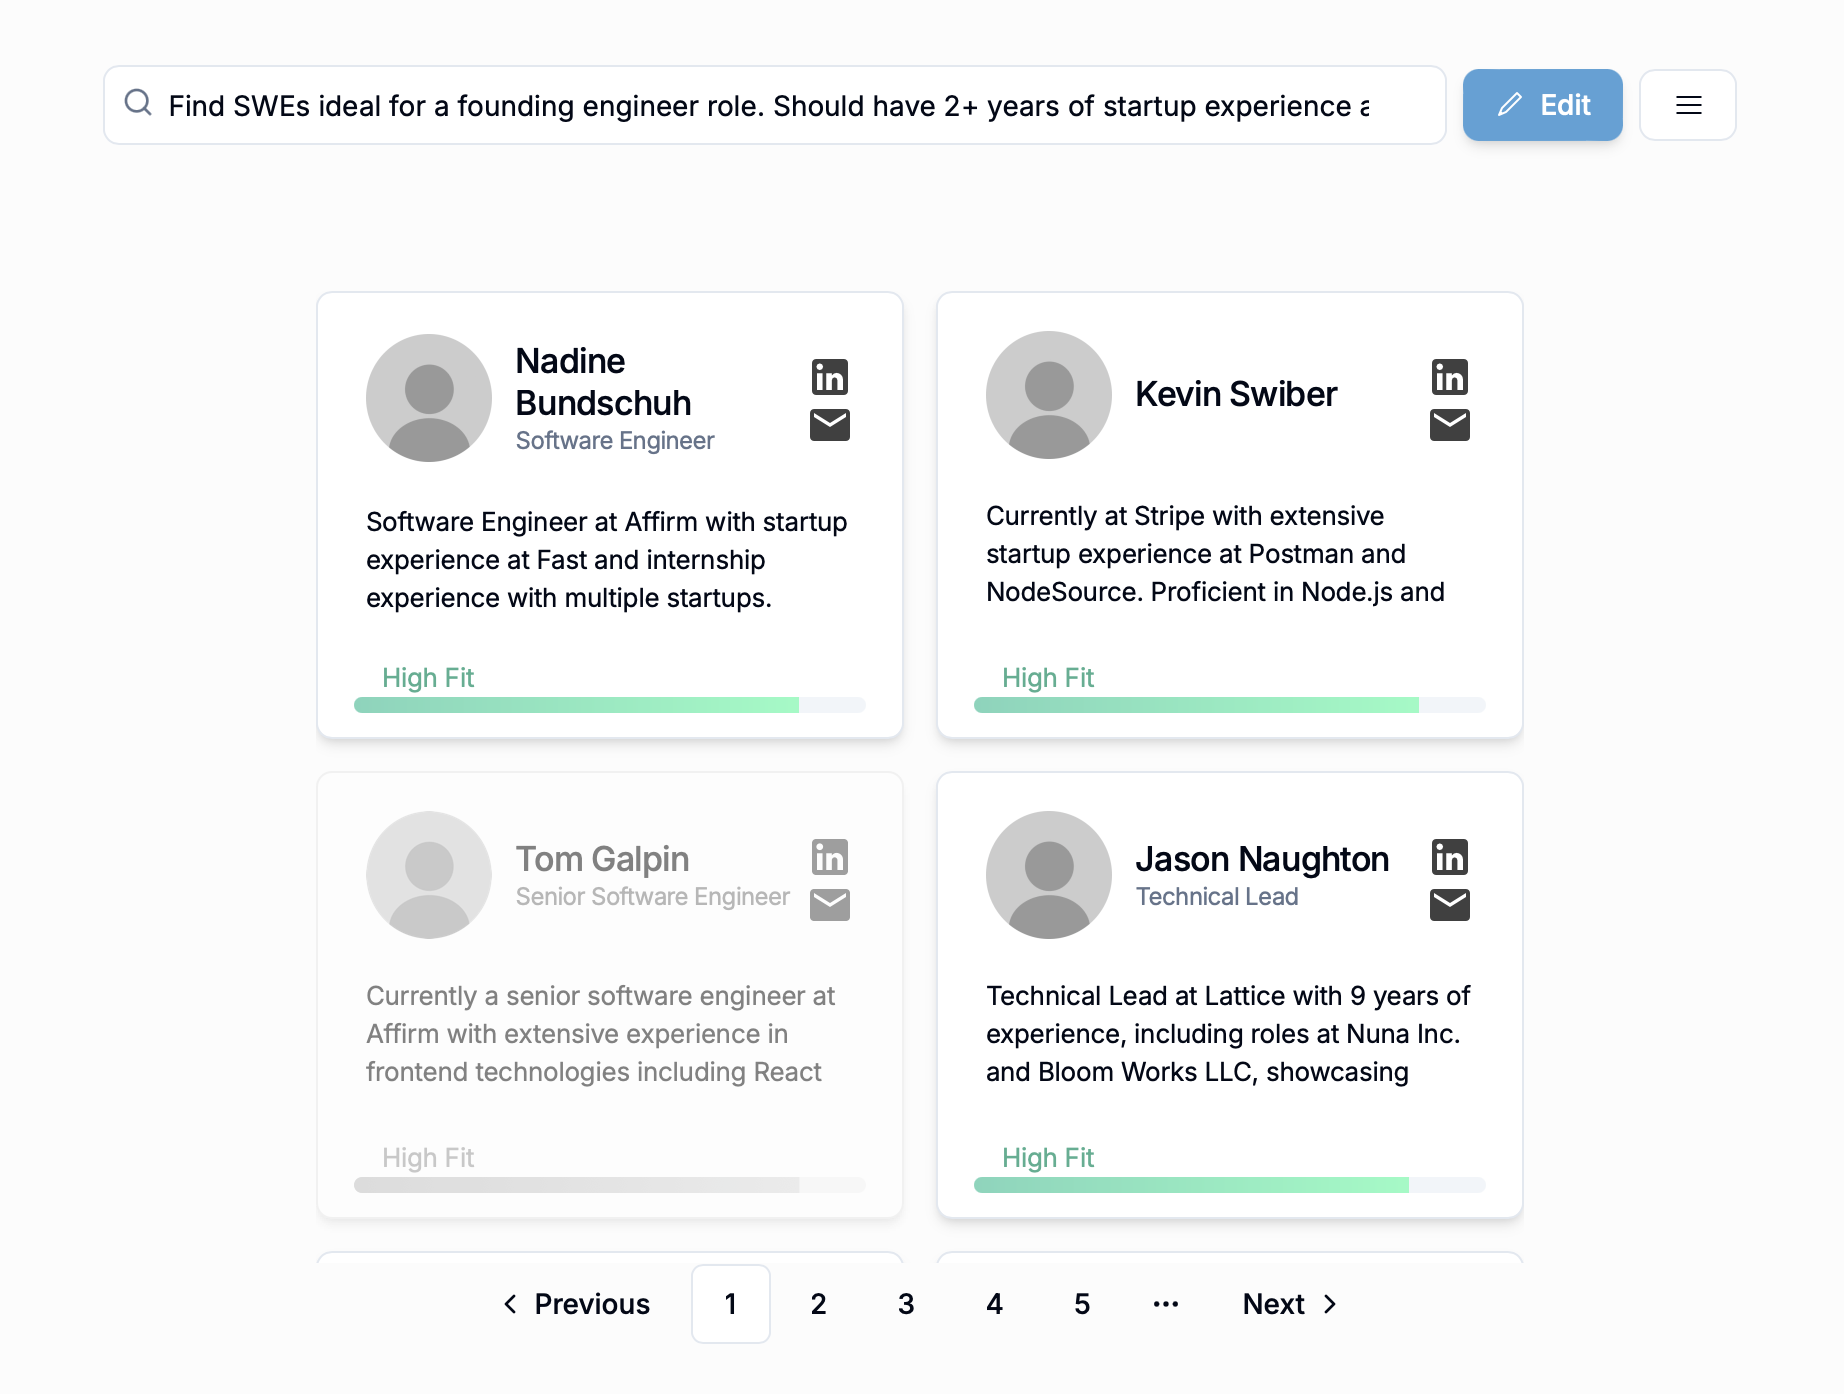The height and width of the screenshot is (1394, 1844).
Task: Click the search magnifier icon
Action: [x=138, y=103]
